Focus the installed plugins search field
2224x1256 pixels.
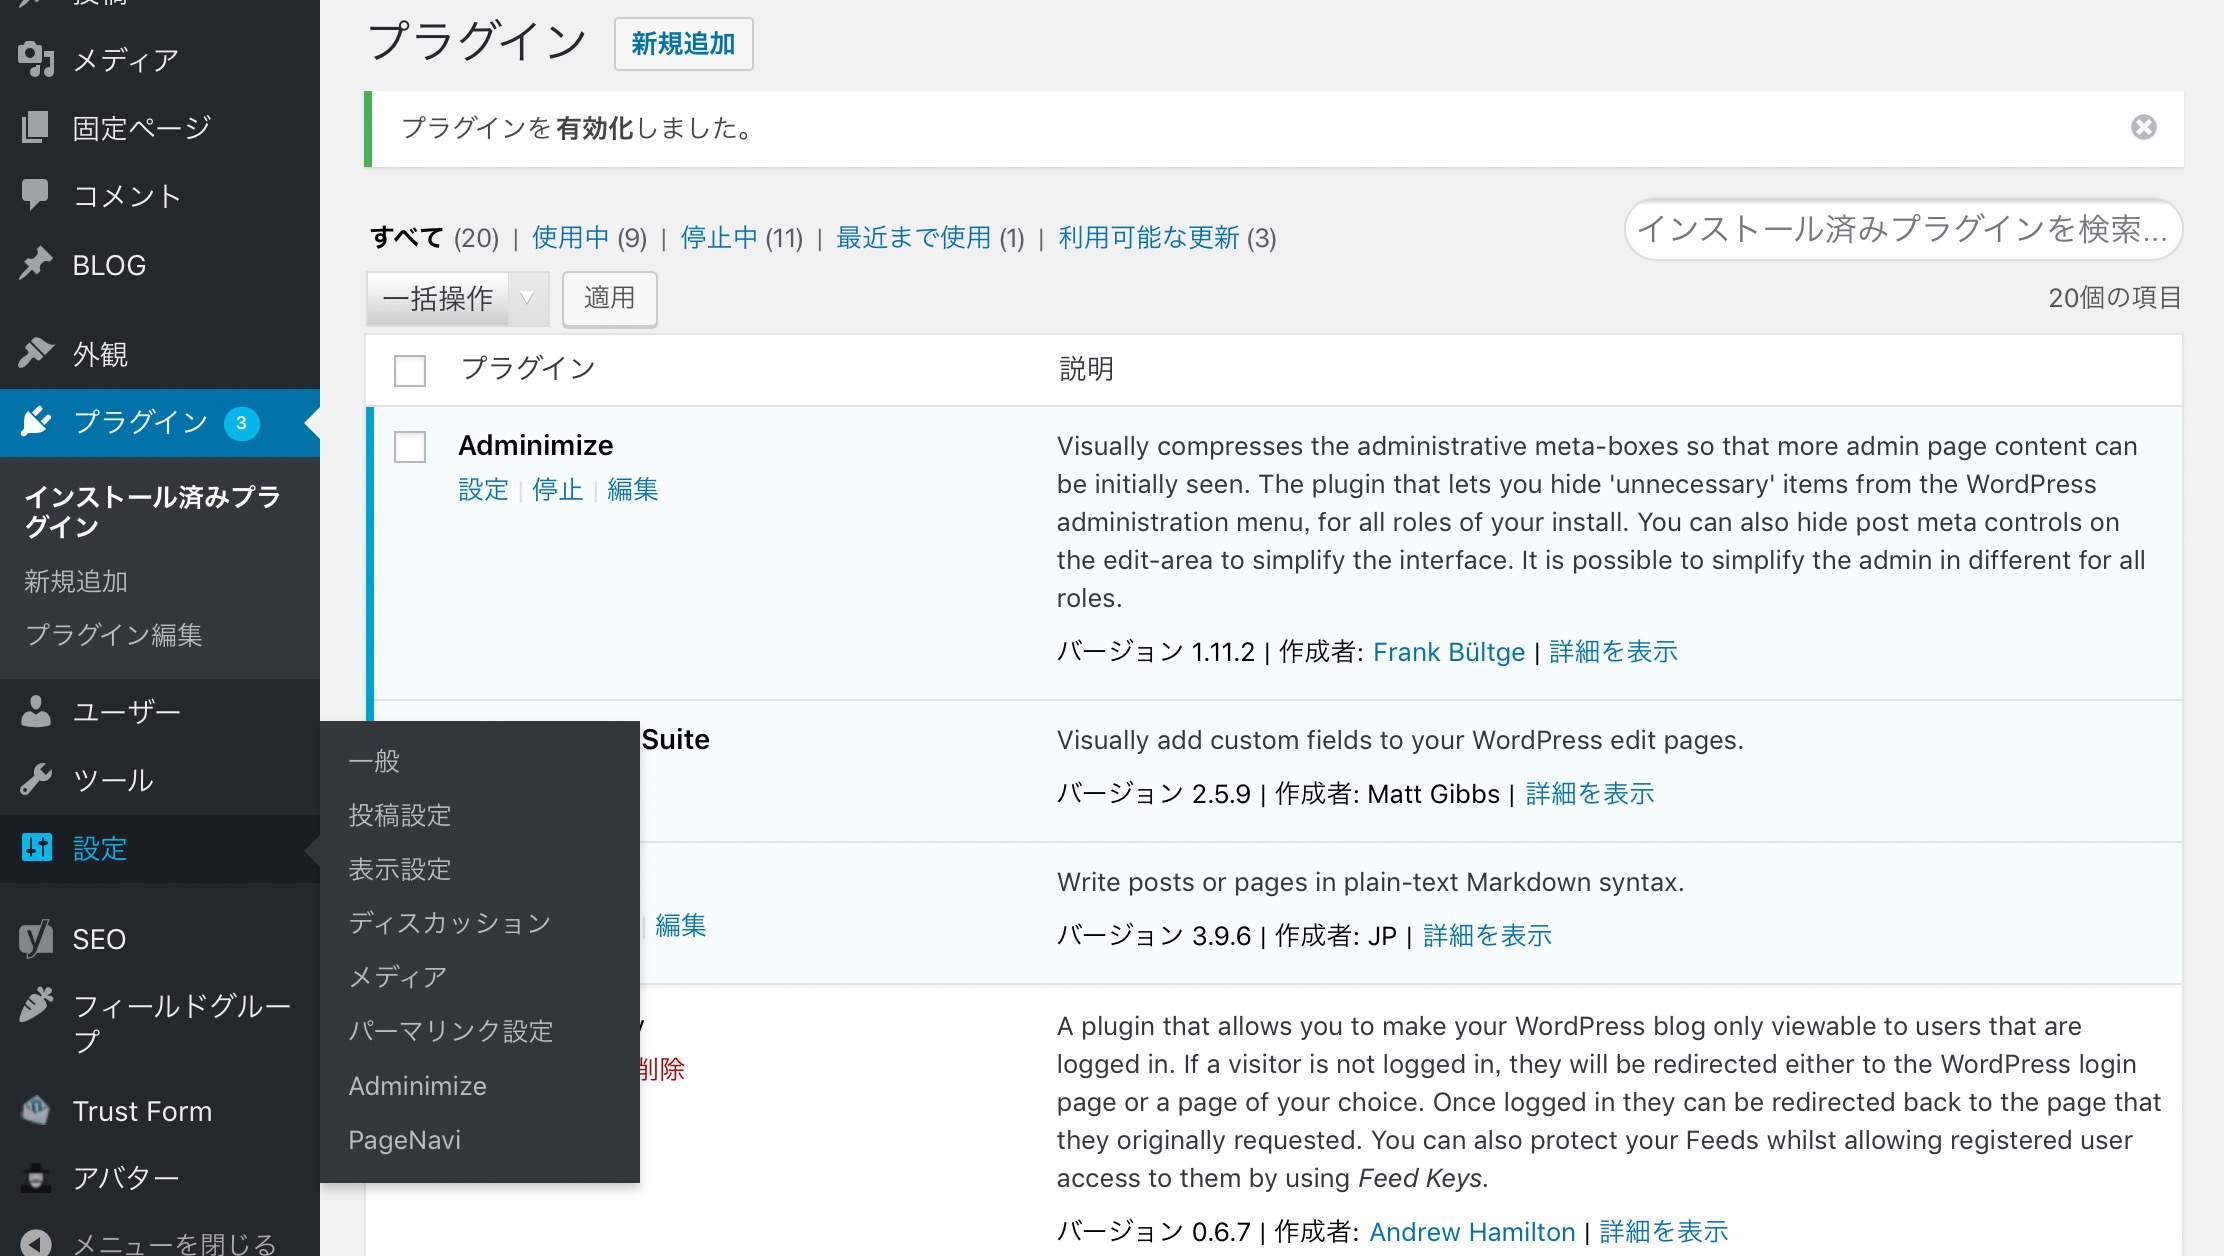click(x=1902, y=229)
